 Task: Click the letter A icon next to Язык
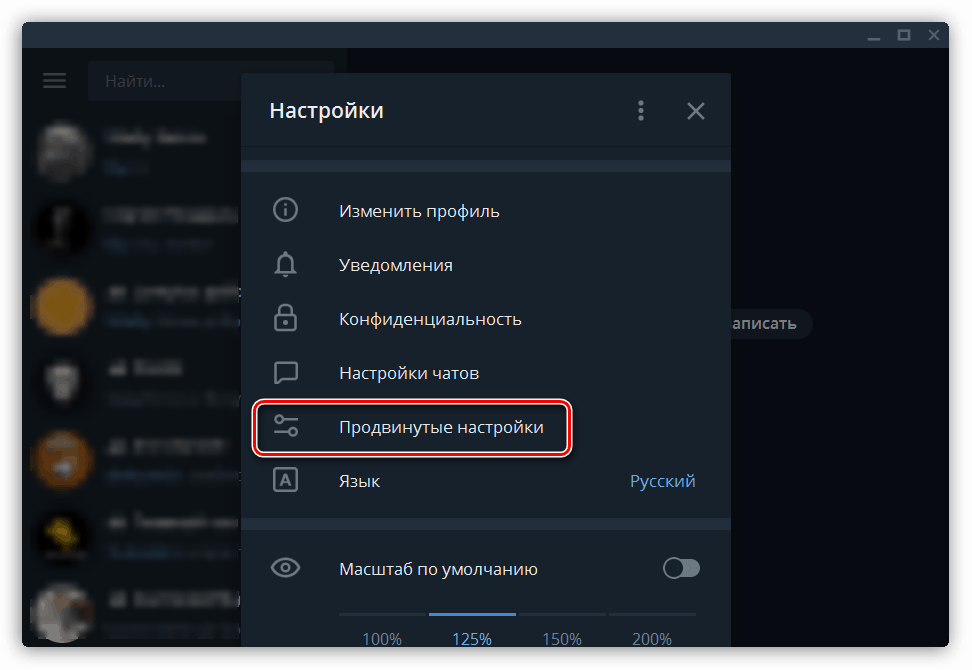286,480
